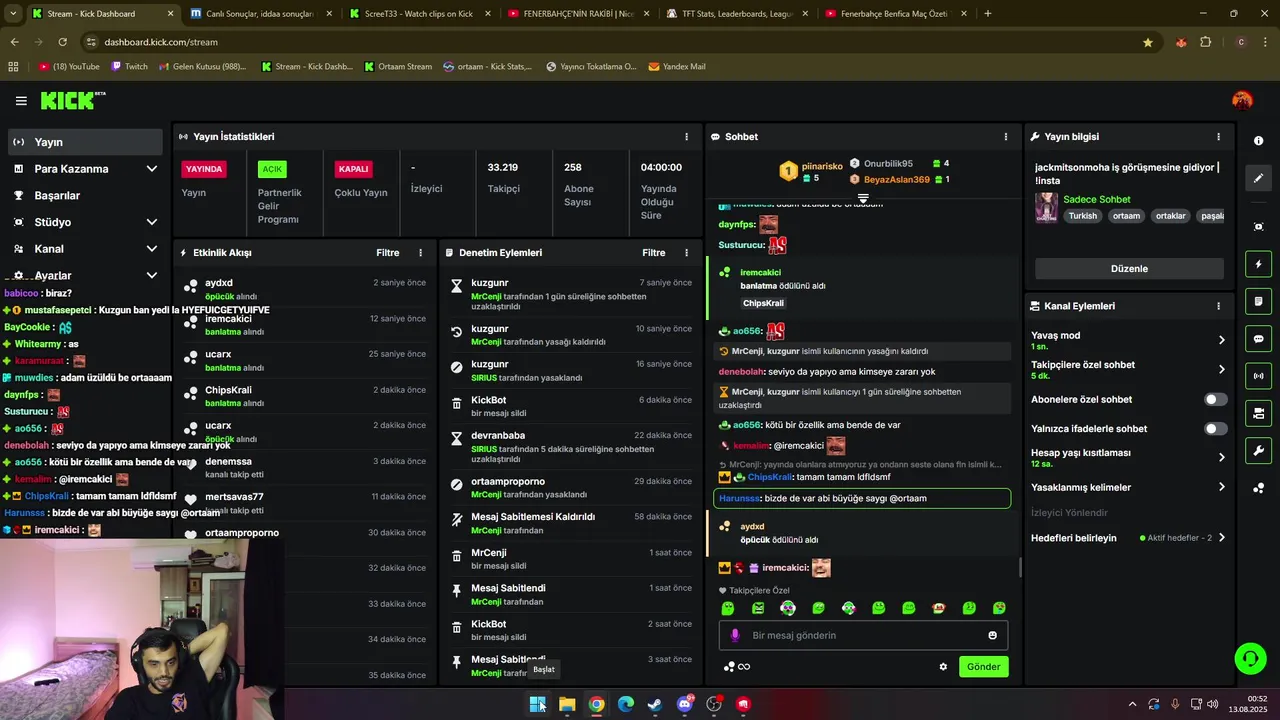Click channel points infinity balance icon
Image resolution: width=1280 pixels, height=720 pixels.
[x=737, y=667]
